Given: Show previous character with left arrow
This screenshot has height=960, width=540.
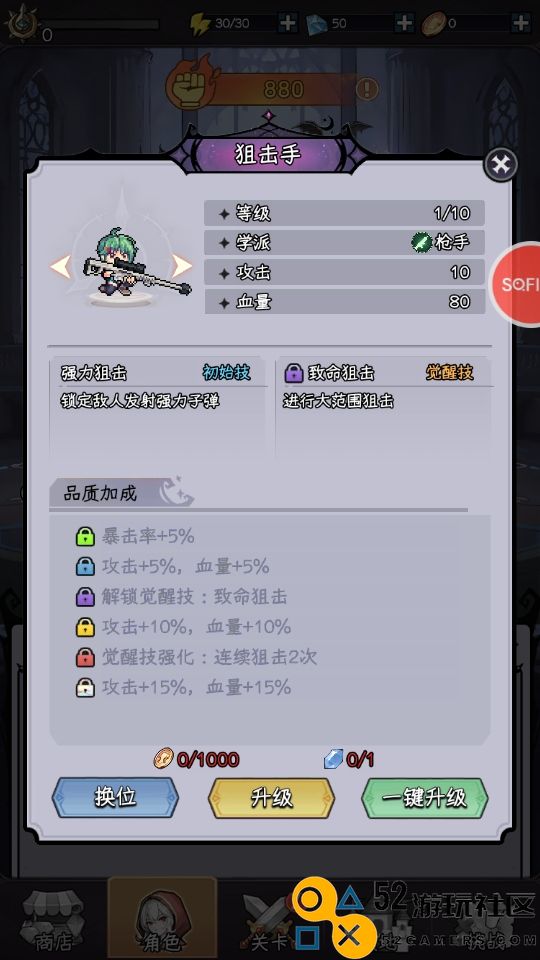Looking at the screenshot, I should 60,266.
